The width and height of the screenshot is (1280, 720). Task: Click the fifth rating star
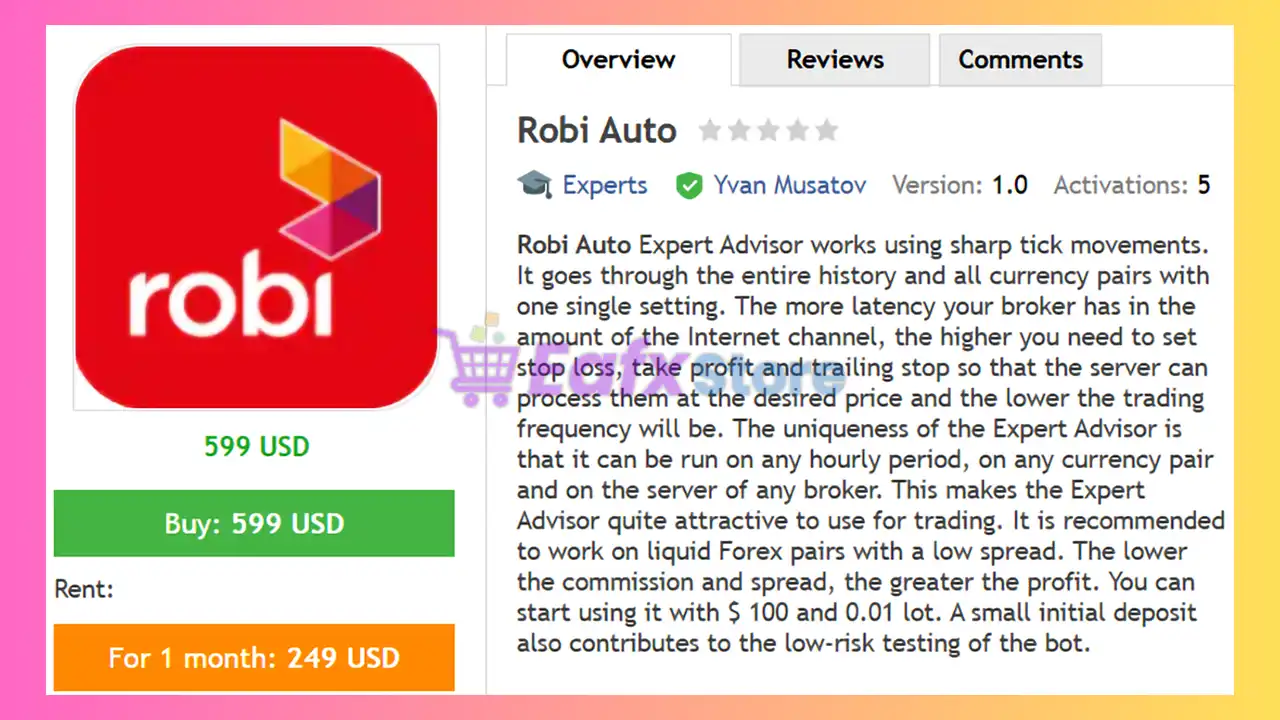point(826,129)
